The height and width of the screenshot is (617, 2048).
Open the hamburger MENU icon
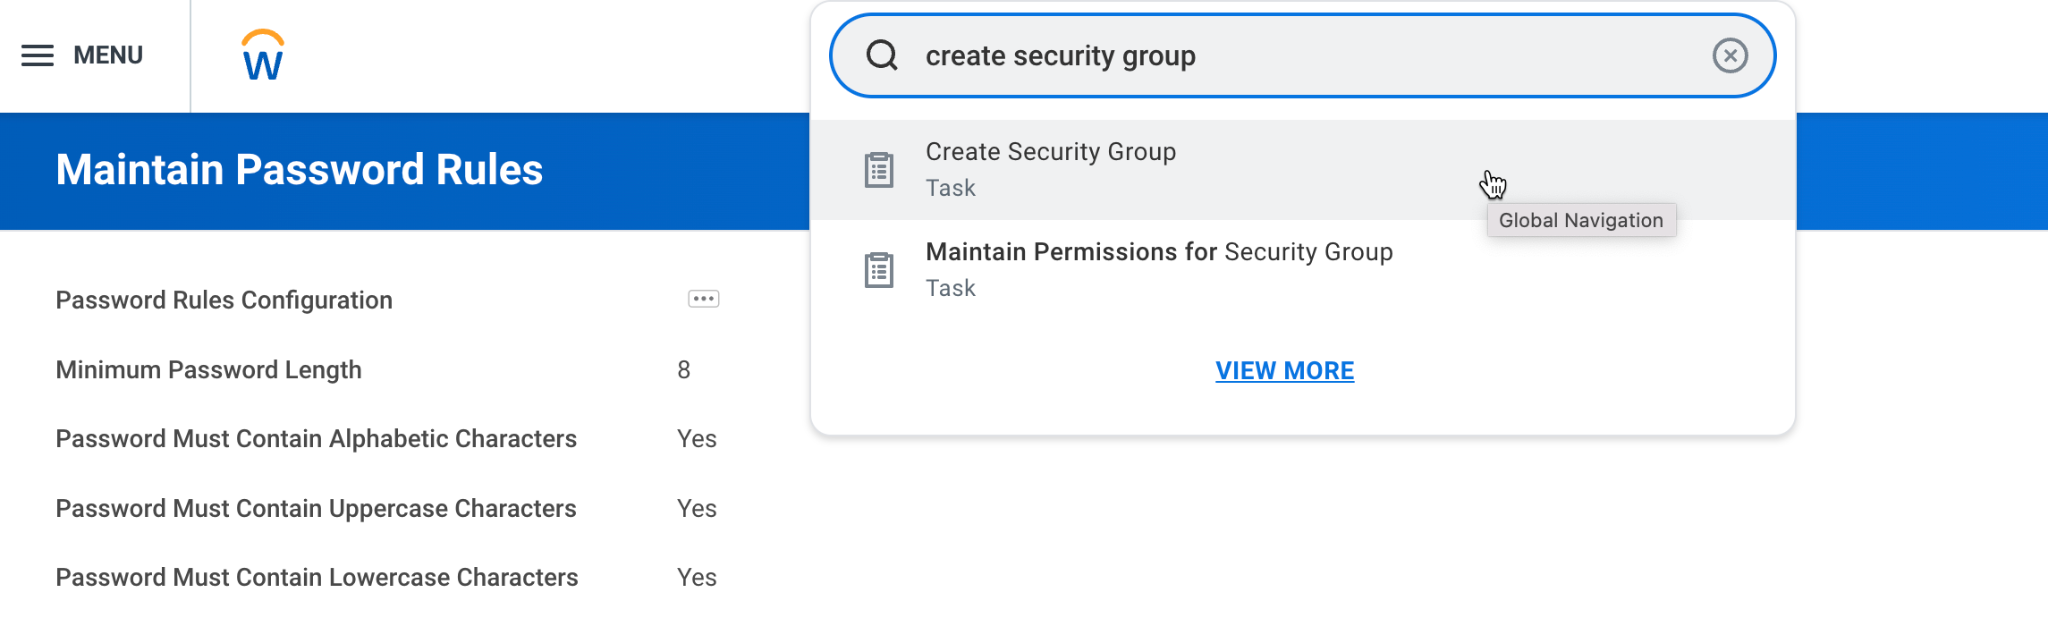tap(38, 55)
